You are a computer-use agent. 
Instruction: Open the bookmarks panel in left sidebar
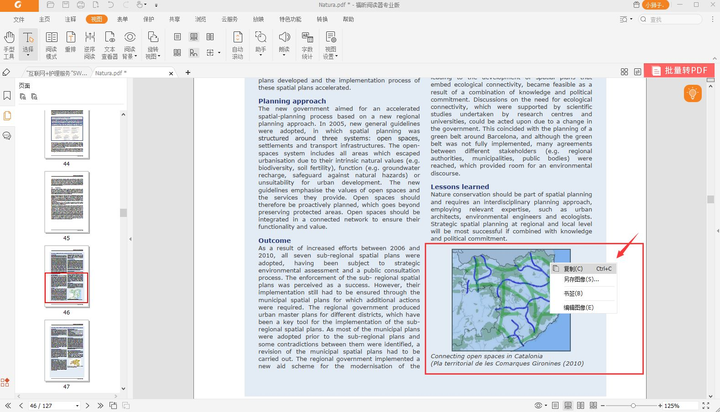7,96
